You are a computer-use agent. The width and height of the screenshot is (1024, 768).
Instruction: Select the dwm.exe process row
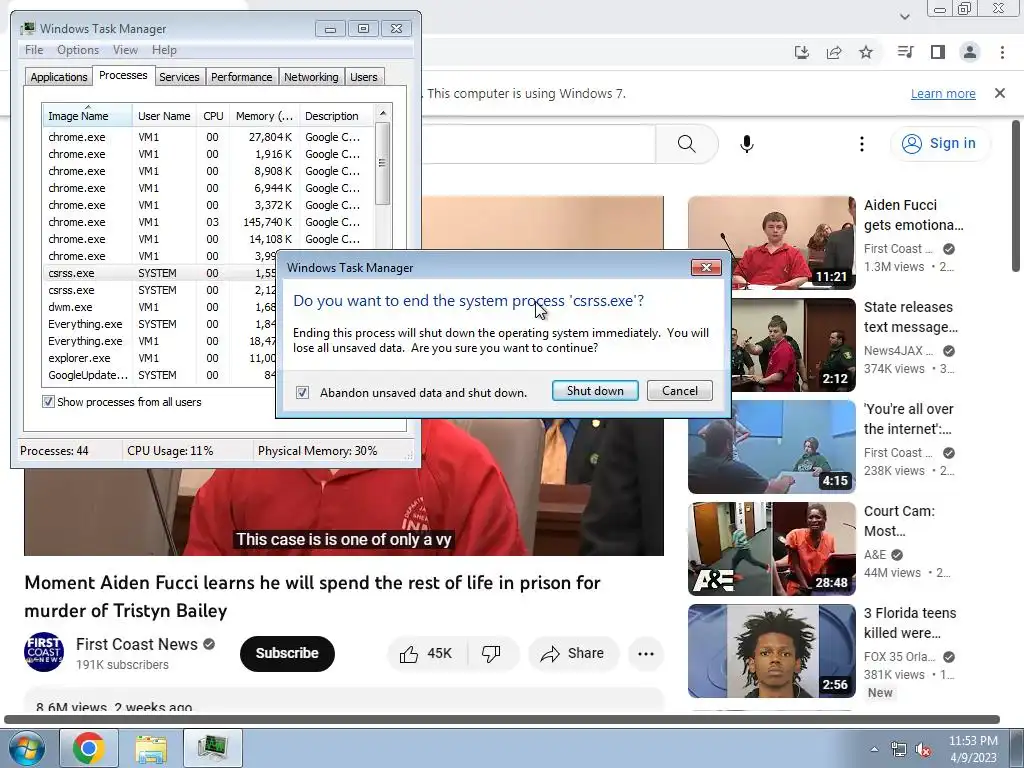pyautogui.click(x=159, y=307)
